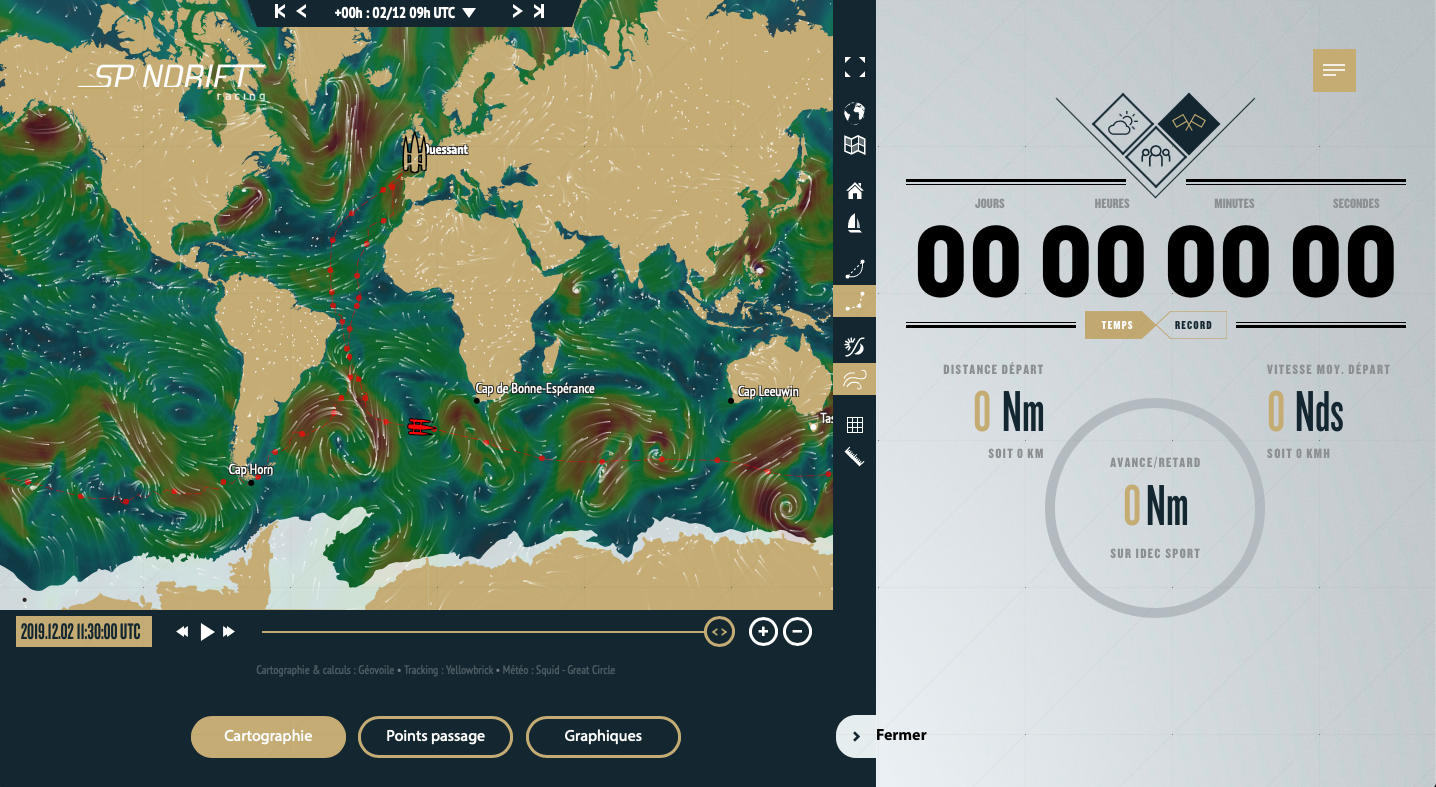The image size is (1436, 787).
Task: Open the crew diamond icon
Action: coord(1155,156)
